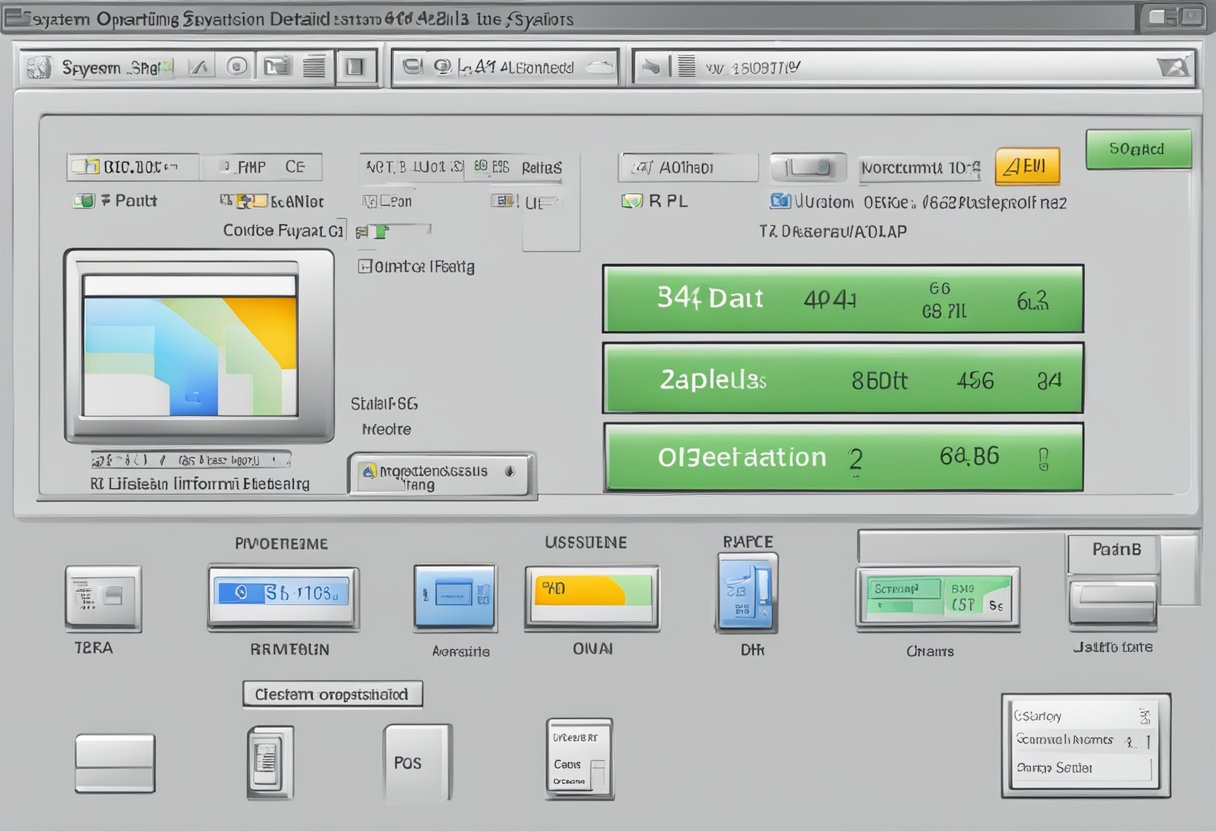Click the Aeraits blue panel icon
1216x832 pixels.
pyautogui.click(x=455, y=597)
